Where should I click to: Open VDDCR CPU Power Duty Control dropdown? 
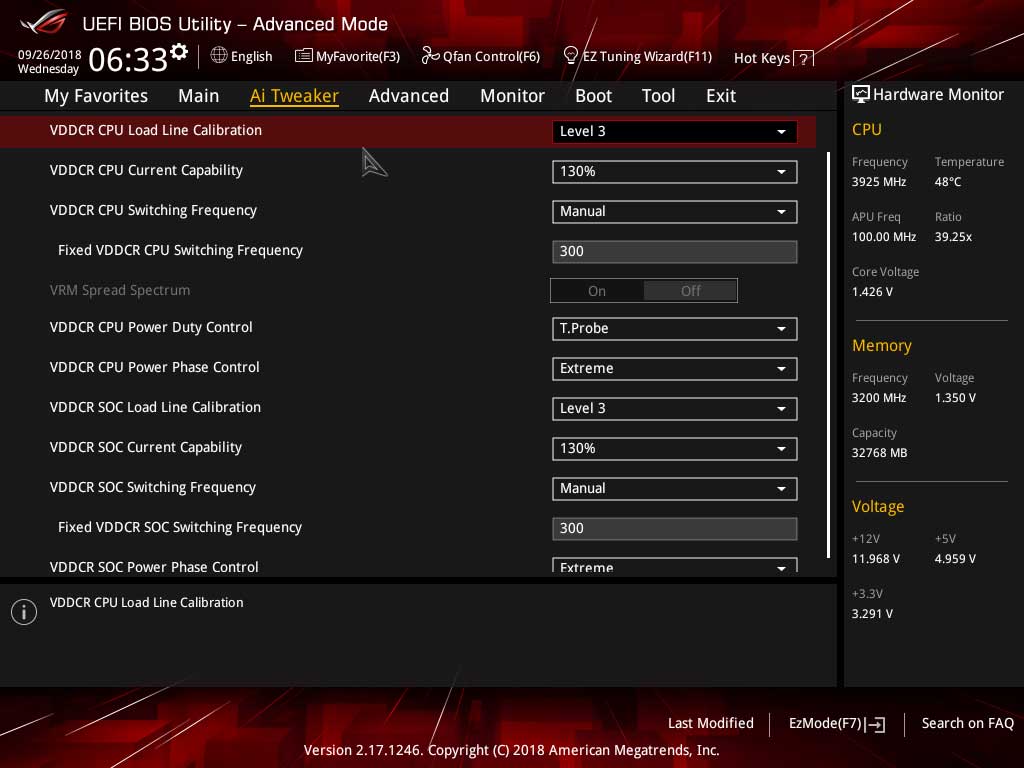click(x=675, y=328)
